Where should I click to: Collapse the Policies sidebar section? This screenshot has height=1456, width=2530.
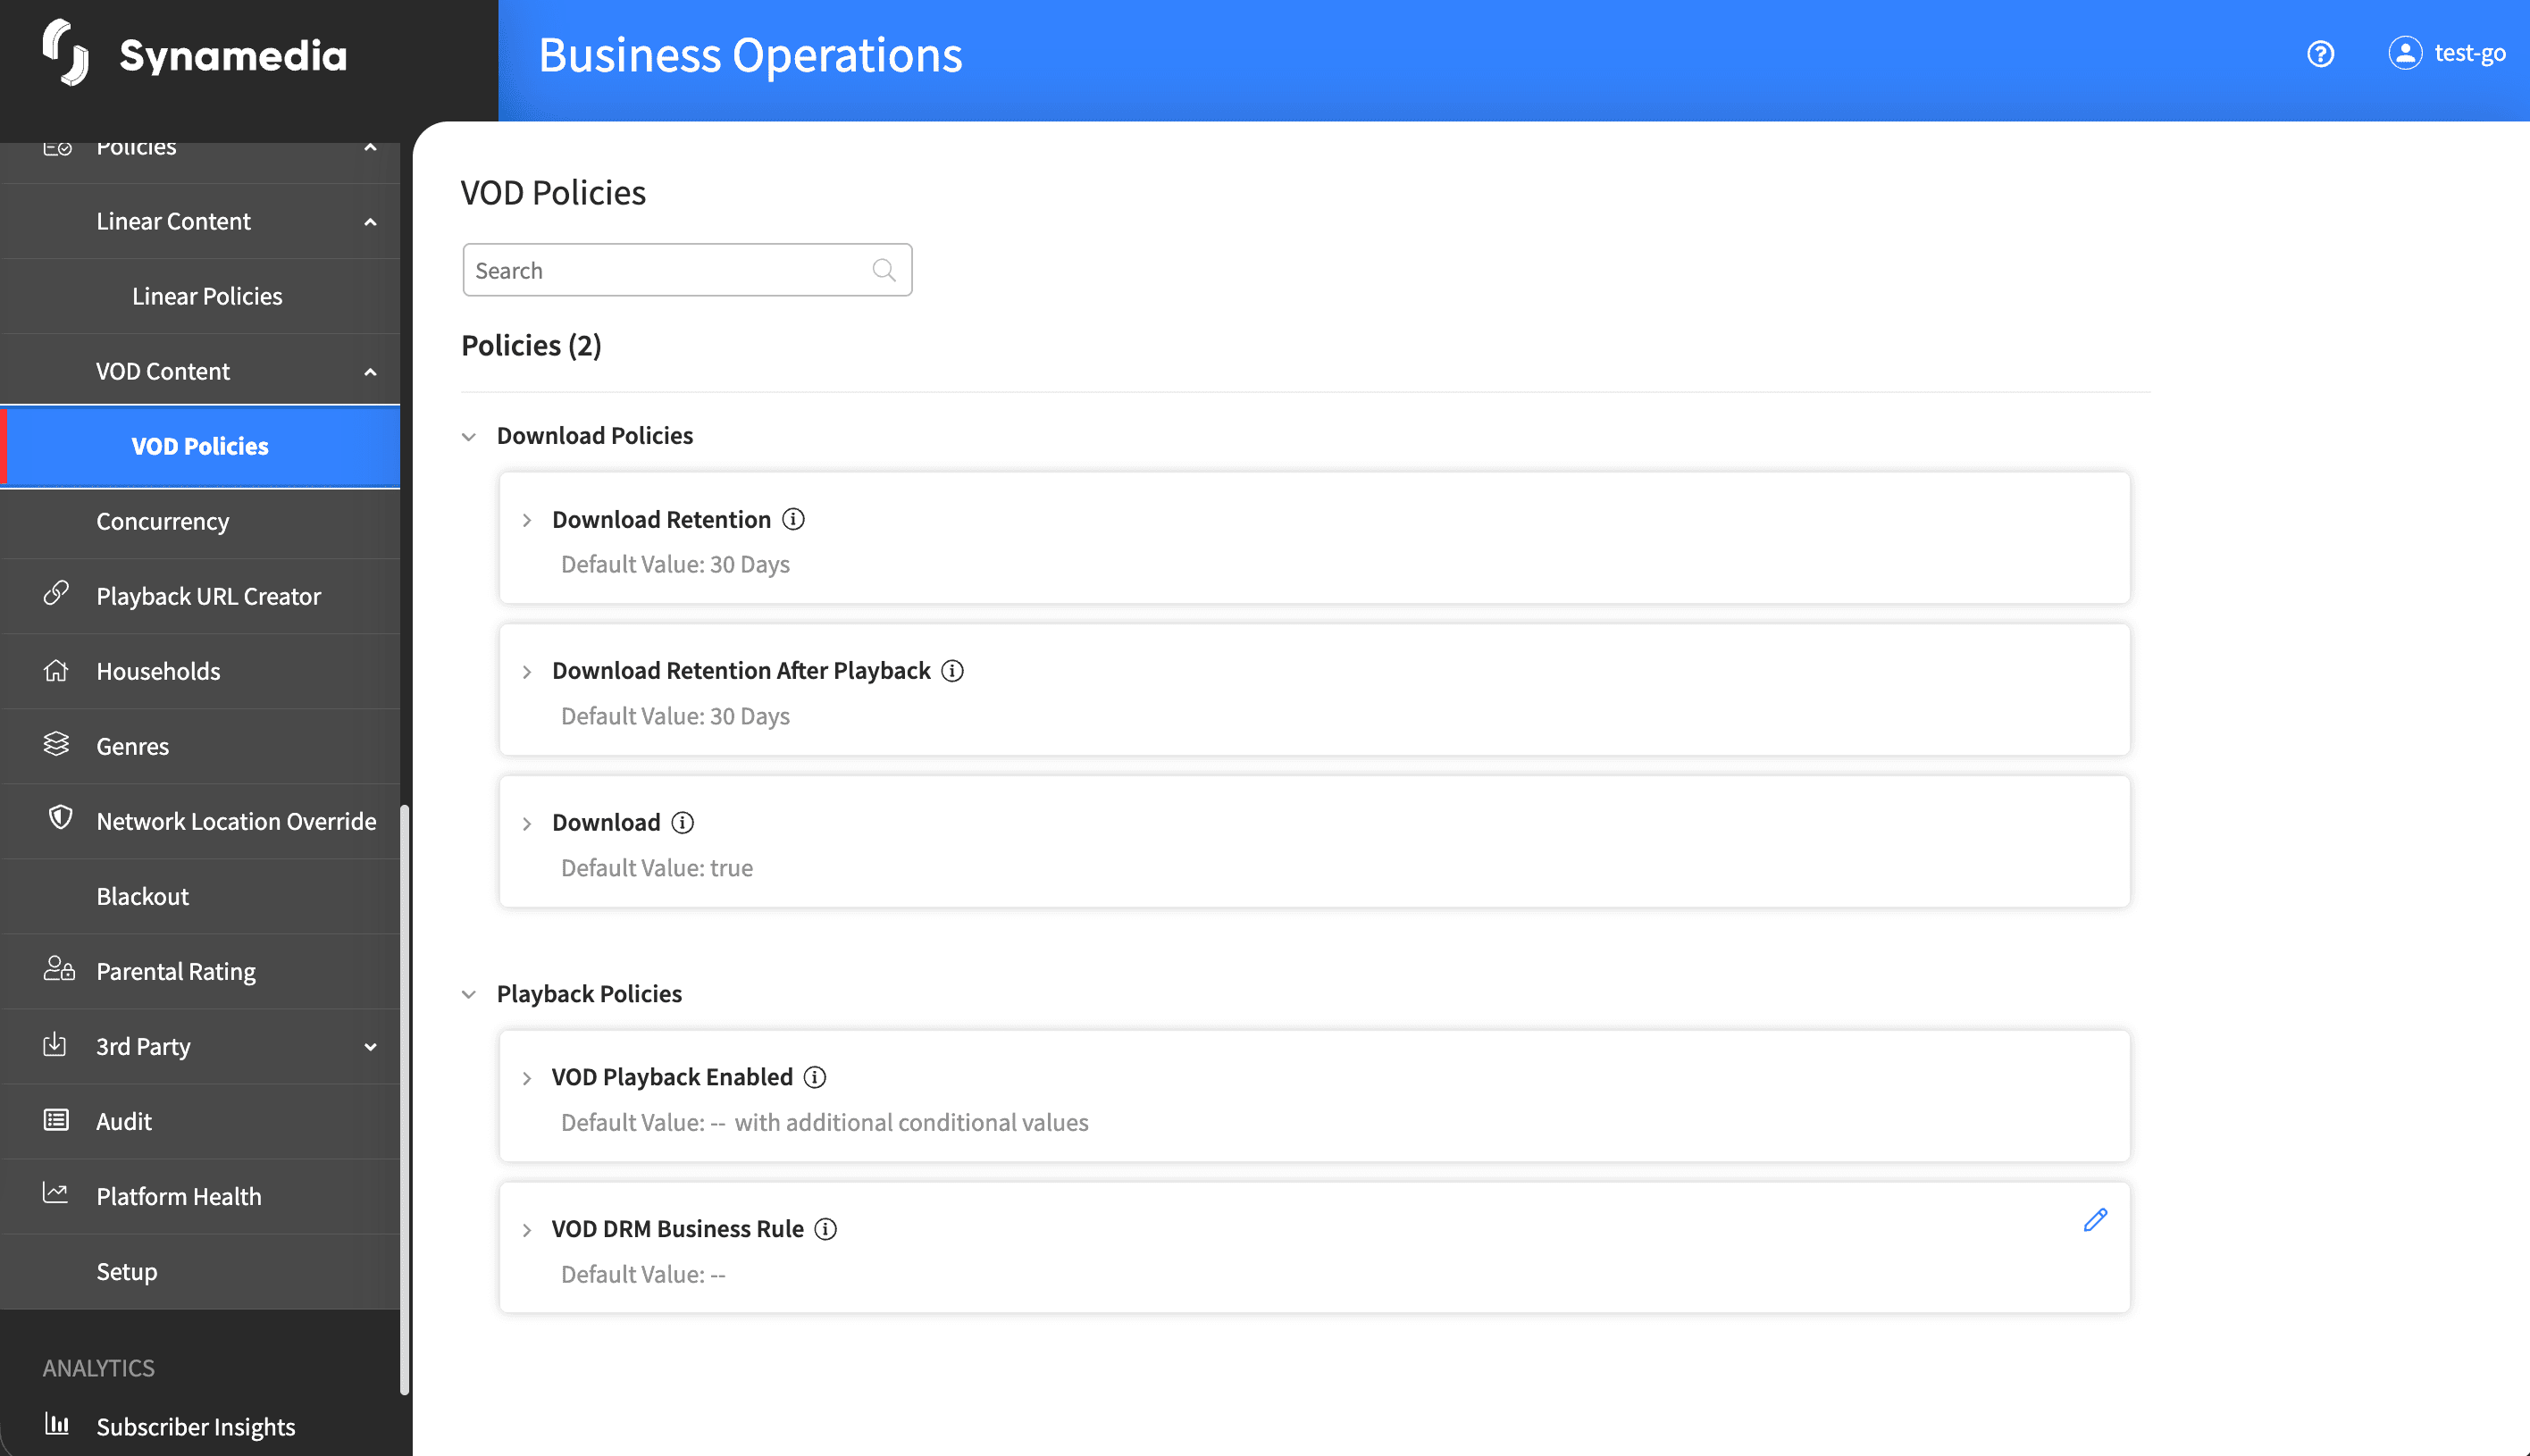pyautogui.click(x=370, y=147)
